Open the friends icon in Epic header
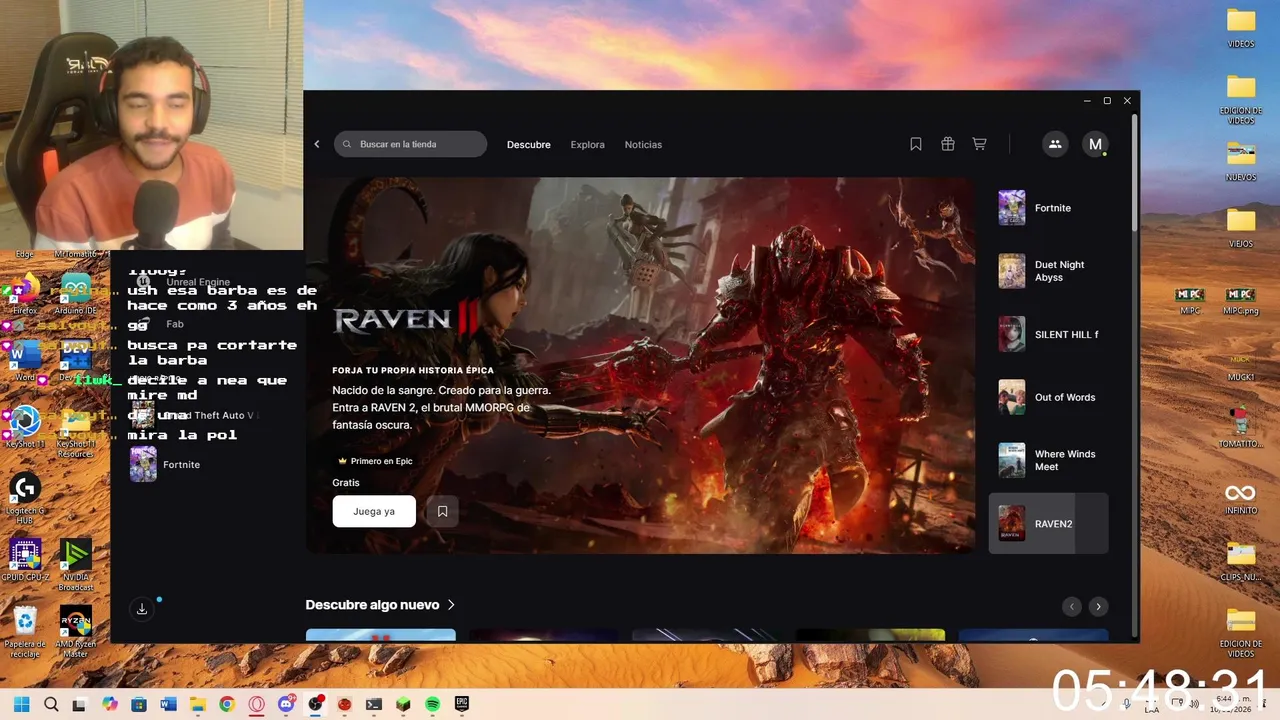The image size is (1280, 720). click(1054, 144)
